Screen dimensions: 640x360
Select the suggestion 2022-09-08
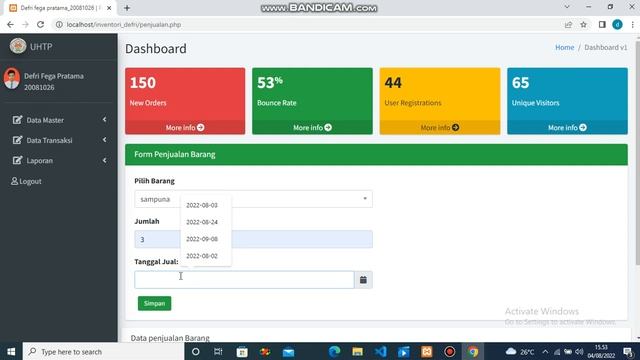tap(202, 239)
